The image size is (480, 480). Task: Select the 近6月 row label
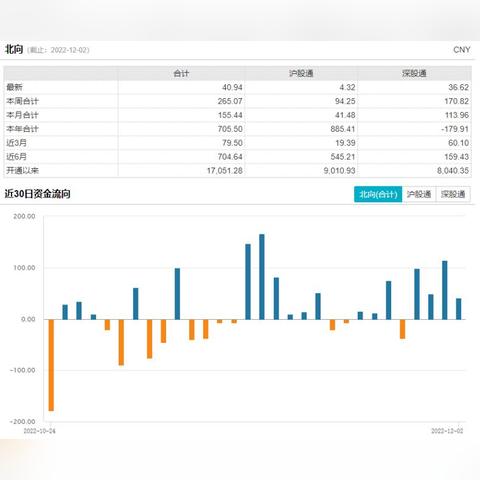coord(16,157)
